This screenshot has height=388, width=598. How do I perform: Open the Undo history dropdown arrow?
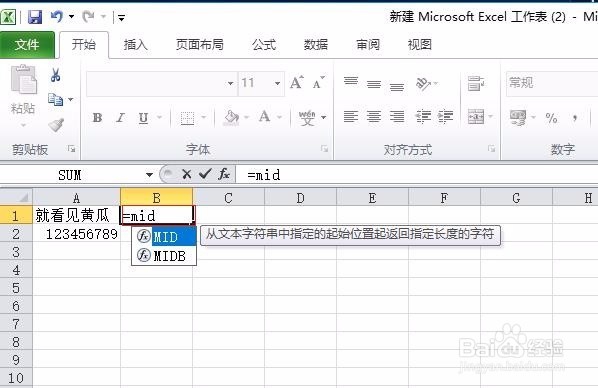71,17
